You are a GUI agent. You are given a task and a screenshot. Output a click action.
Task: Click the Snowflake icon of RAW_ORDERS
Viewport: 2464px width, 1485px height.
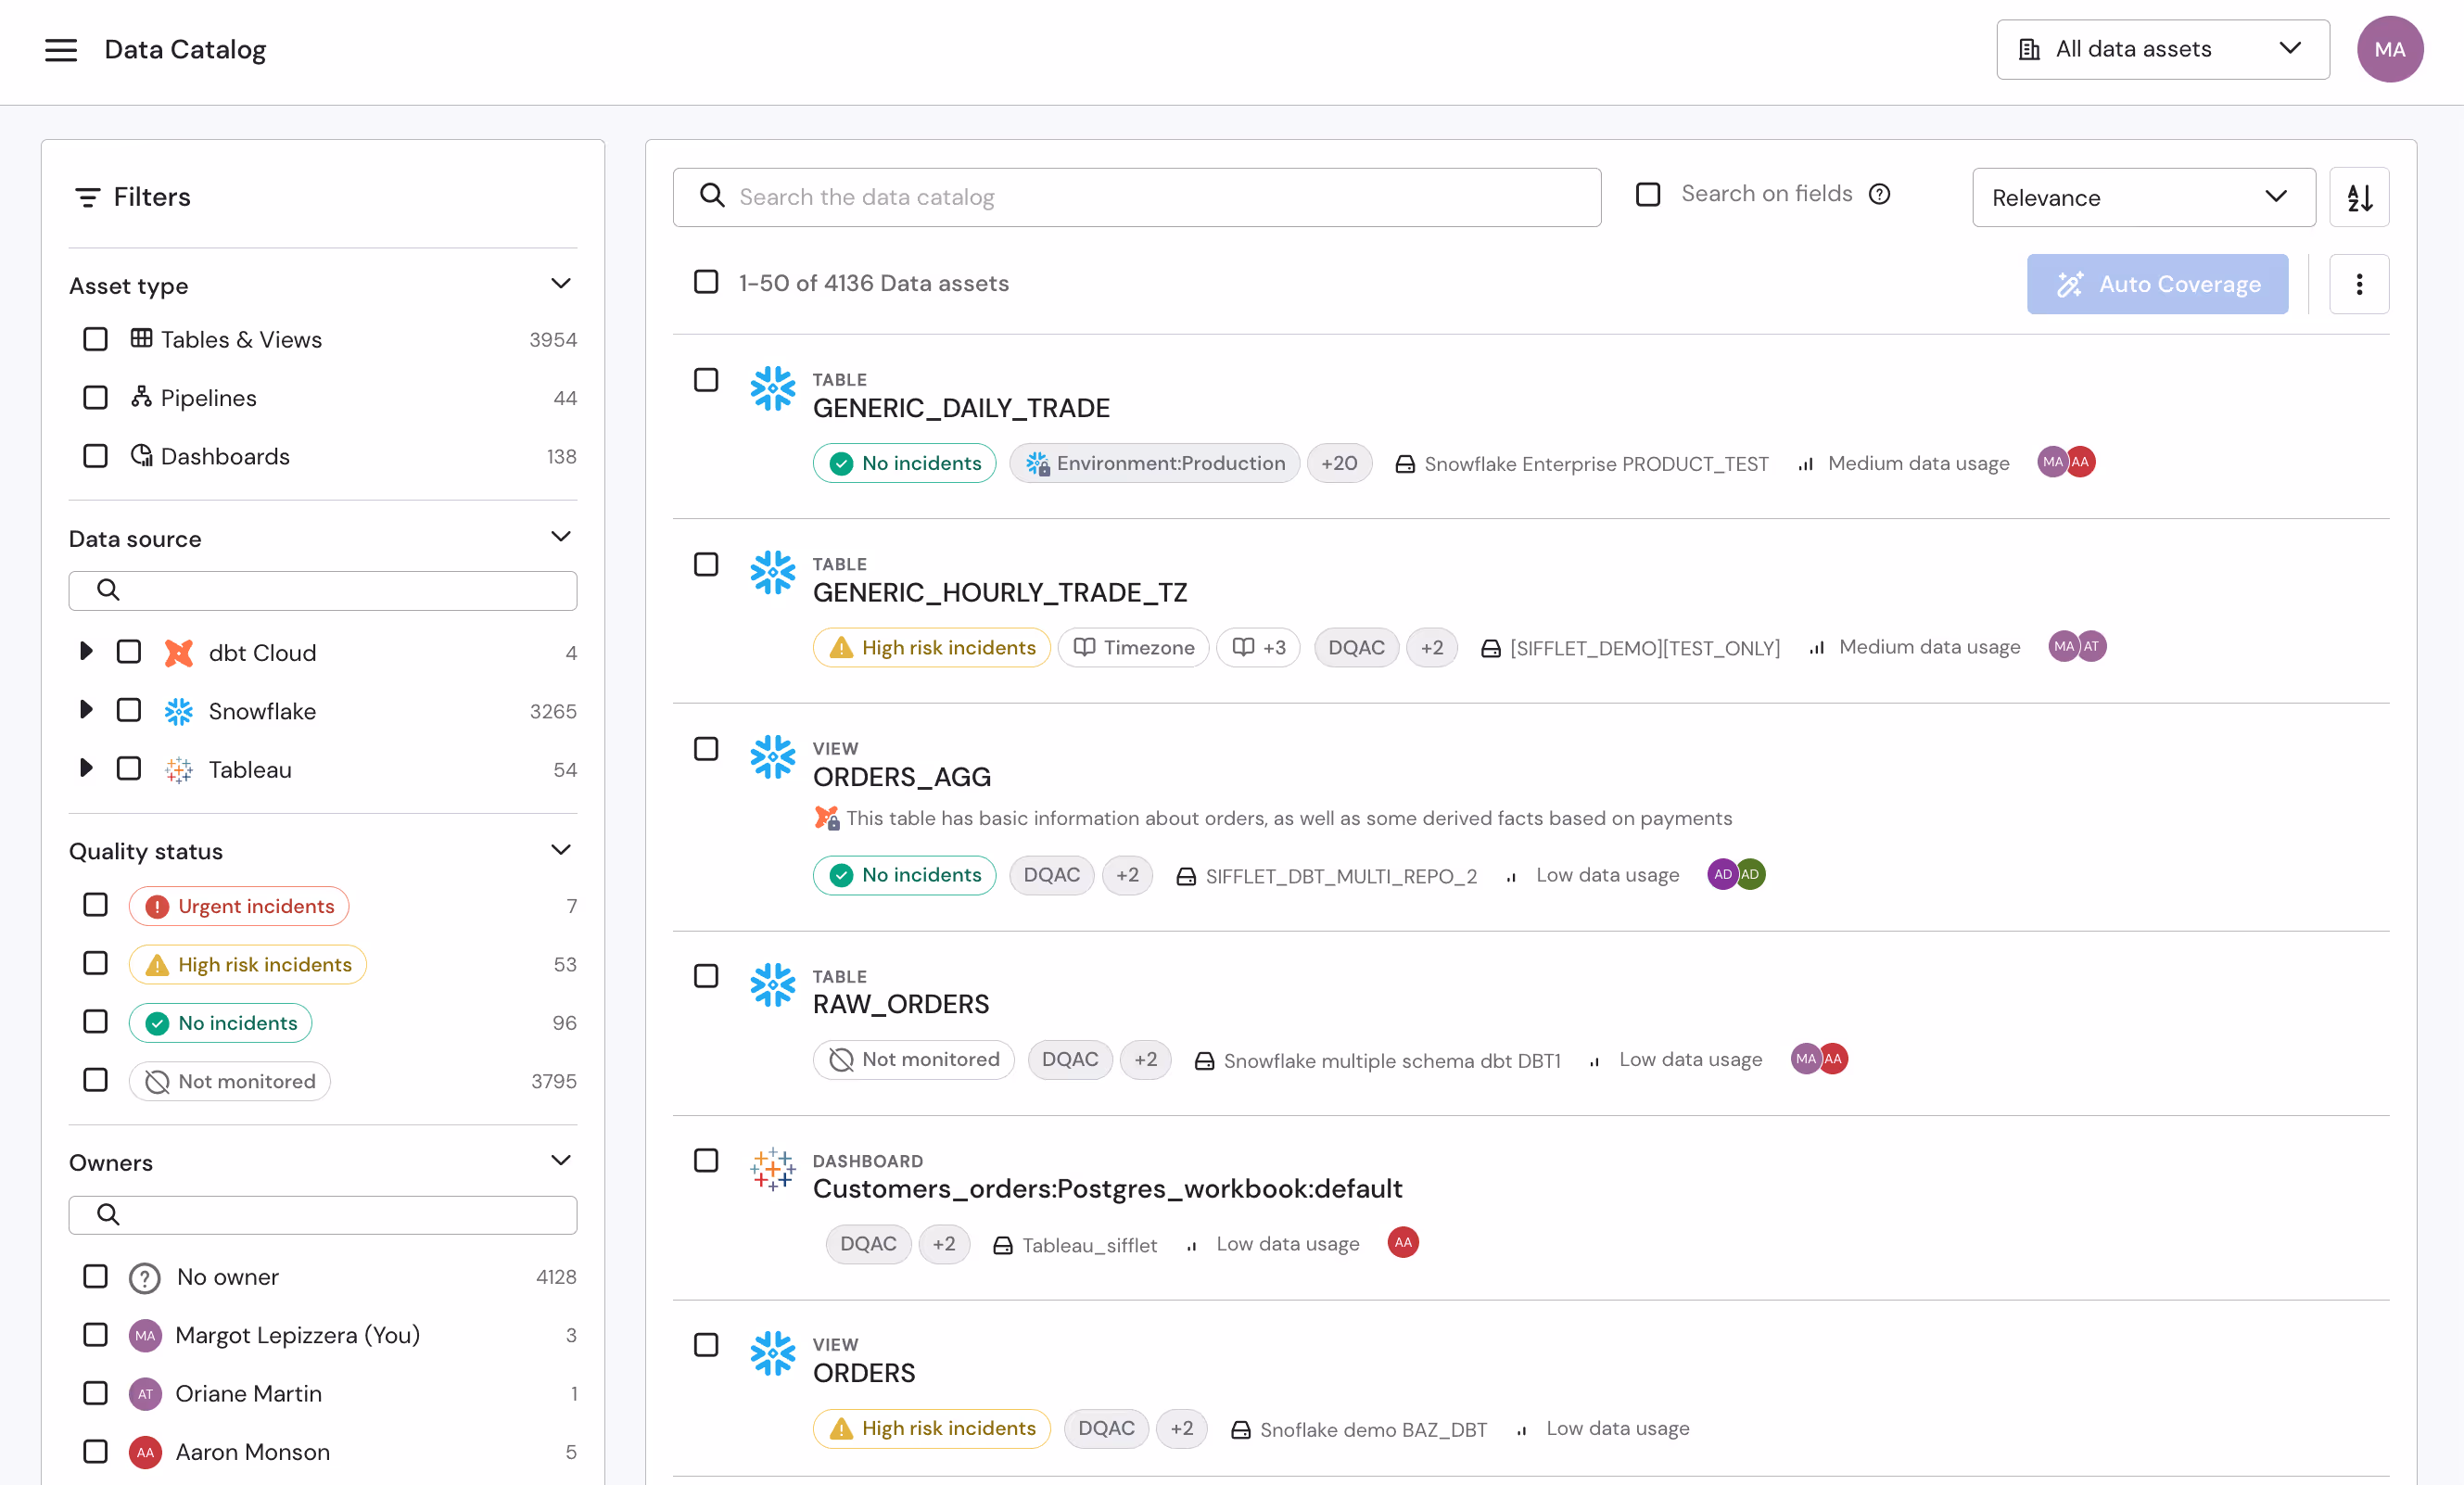click(x=772, y=985)
